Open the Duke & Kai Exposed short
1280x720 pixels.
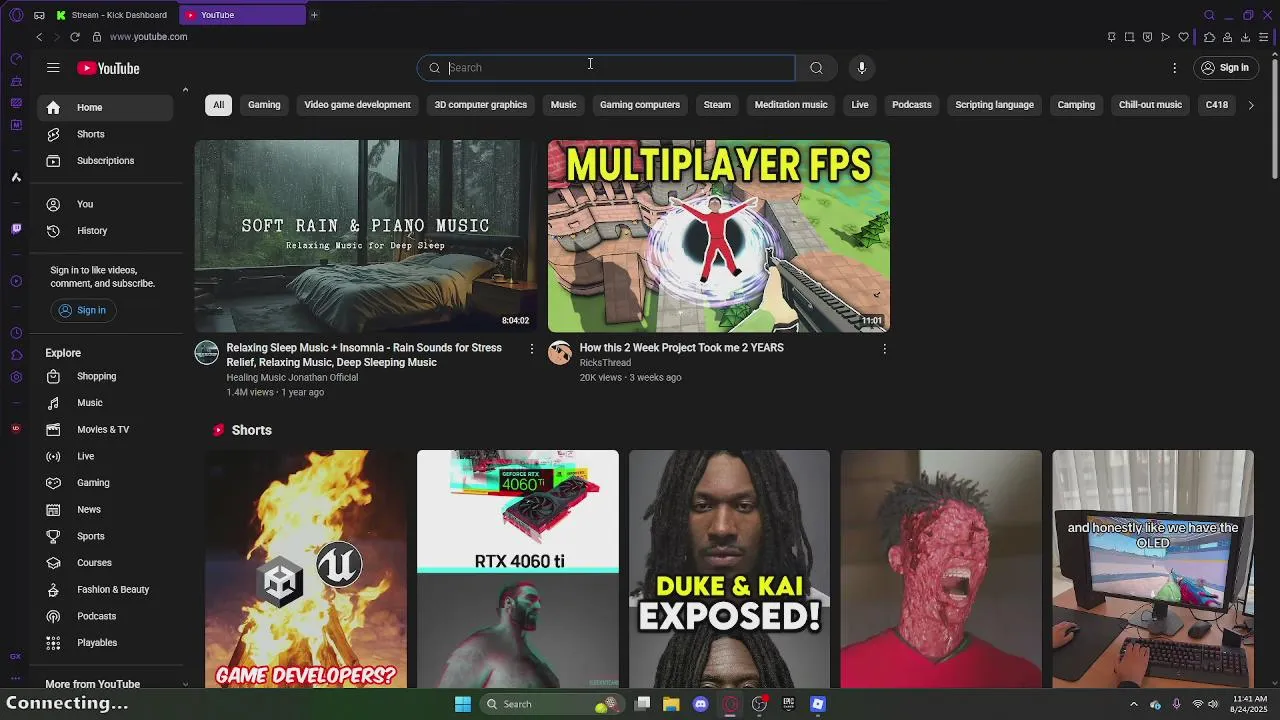pos(730,569)
